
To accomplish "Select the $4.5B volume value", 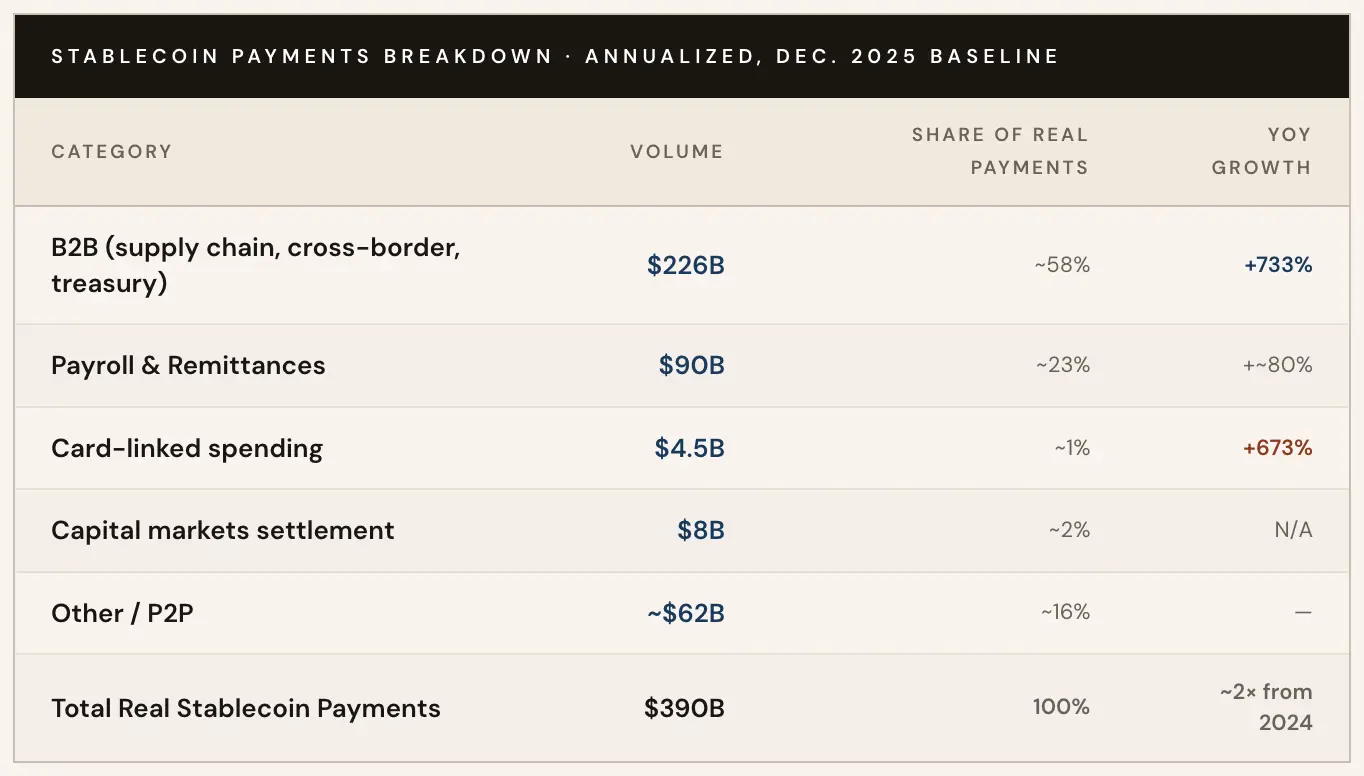I will [689, 448].
